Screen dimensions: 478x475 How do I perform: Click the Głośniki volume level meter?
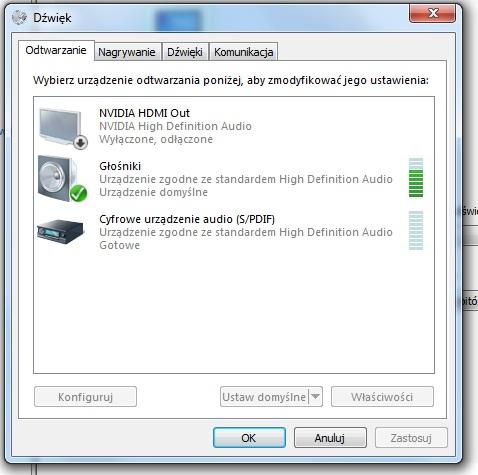[416, 178]
